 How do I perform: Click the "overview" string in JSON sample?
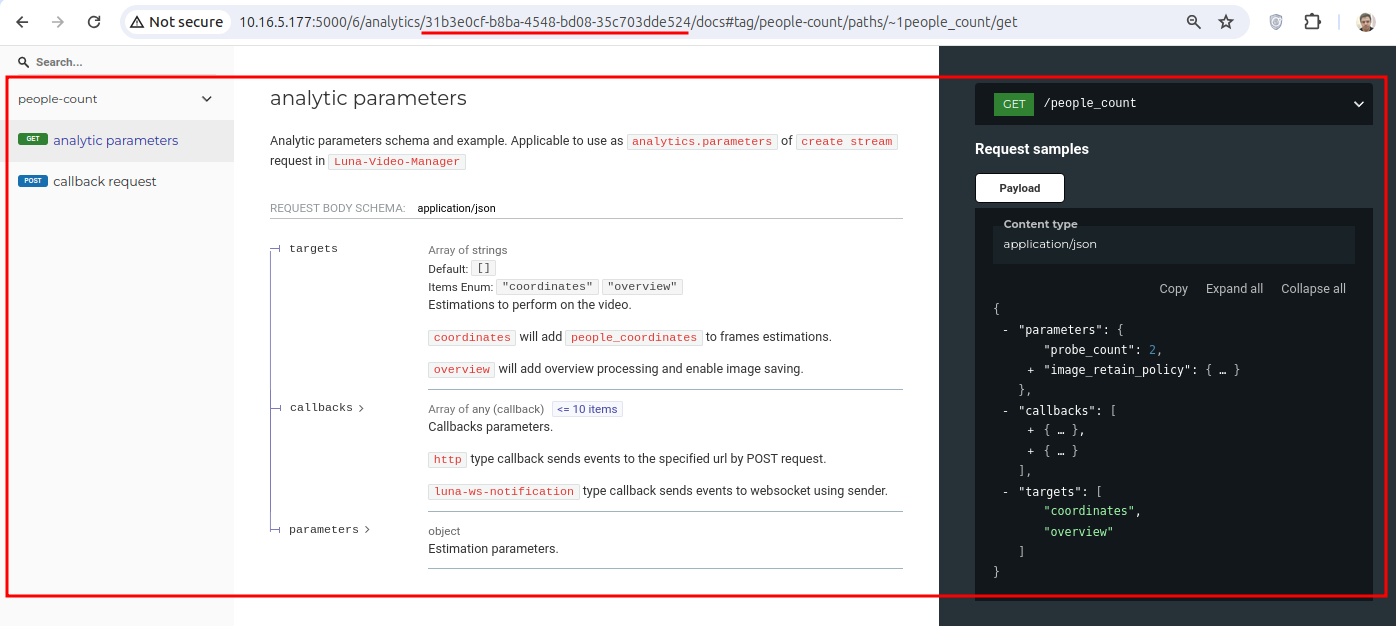[1078, 532]
